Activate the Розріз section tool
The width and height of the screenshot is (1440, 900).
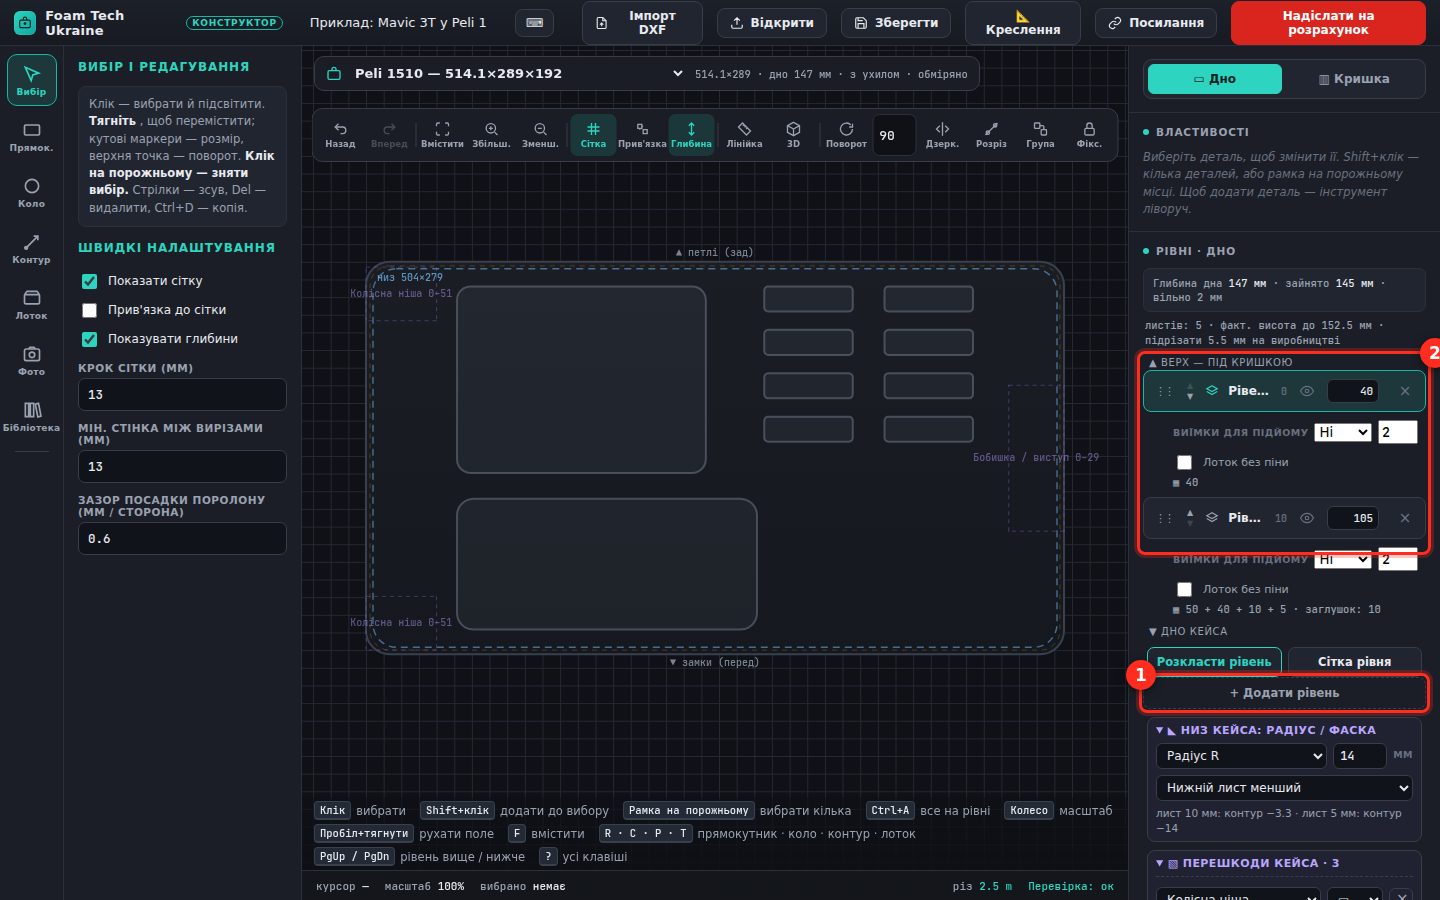tap(991, 135)
